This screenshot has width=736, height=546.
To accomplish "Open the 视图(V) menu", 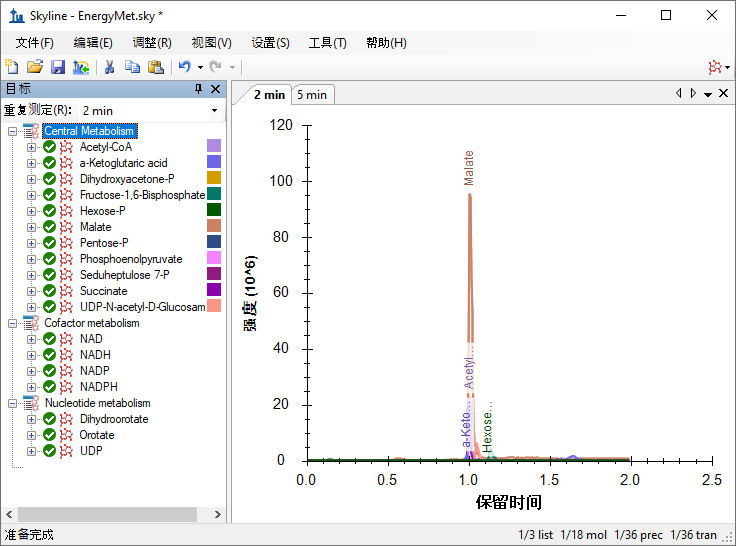I will tap(211, 43).
